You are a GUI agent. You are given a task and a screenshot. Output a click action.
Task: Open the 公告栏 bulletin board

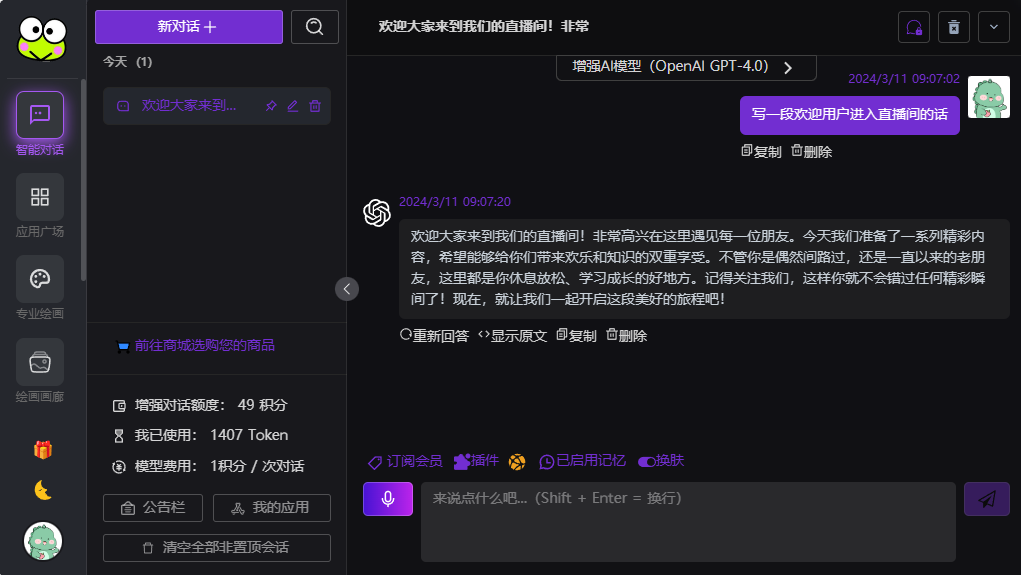(x=153, y=508)
